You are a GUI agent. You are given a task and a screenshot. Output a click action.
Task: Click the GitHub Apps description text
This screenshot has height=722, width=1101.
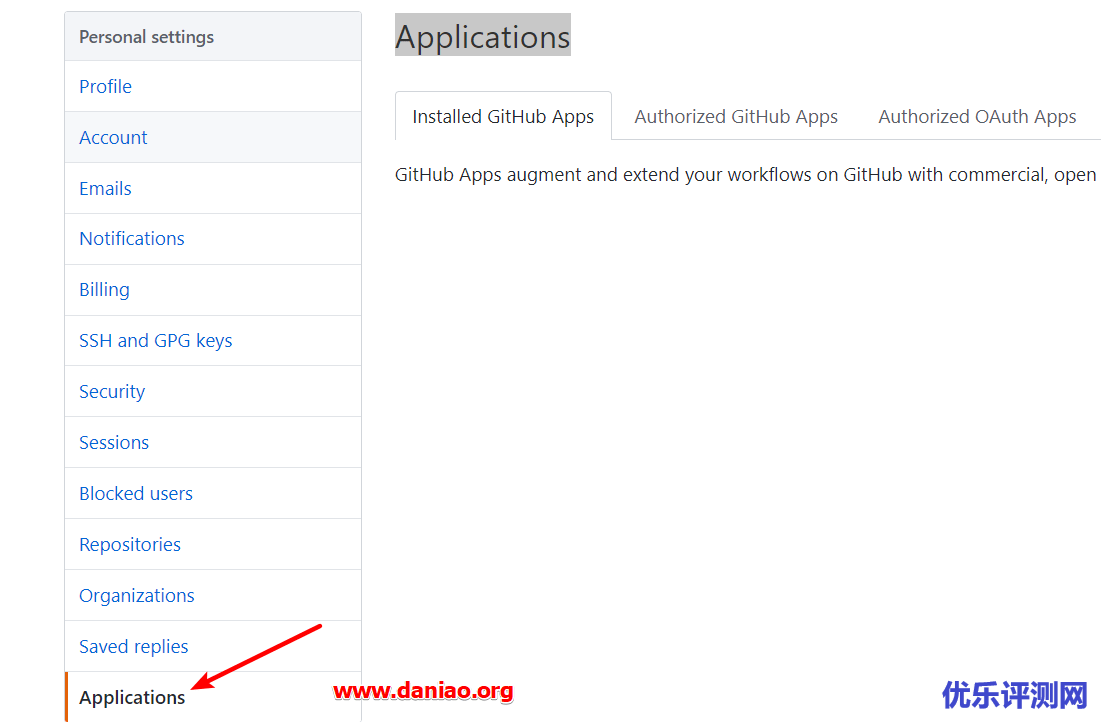746,175
